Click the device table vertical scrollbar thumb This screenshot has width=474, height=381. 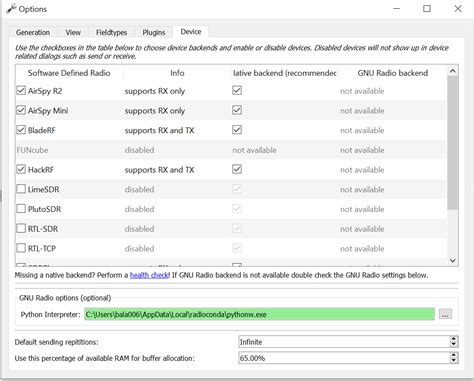pos(453,143)
